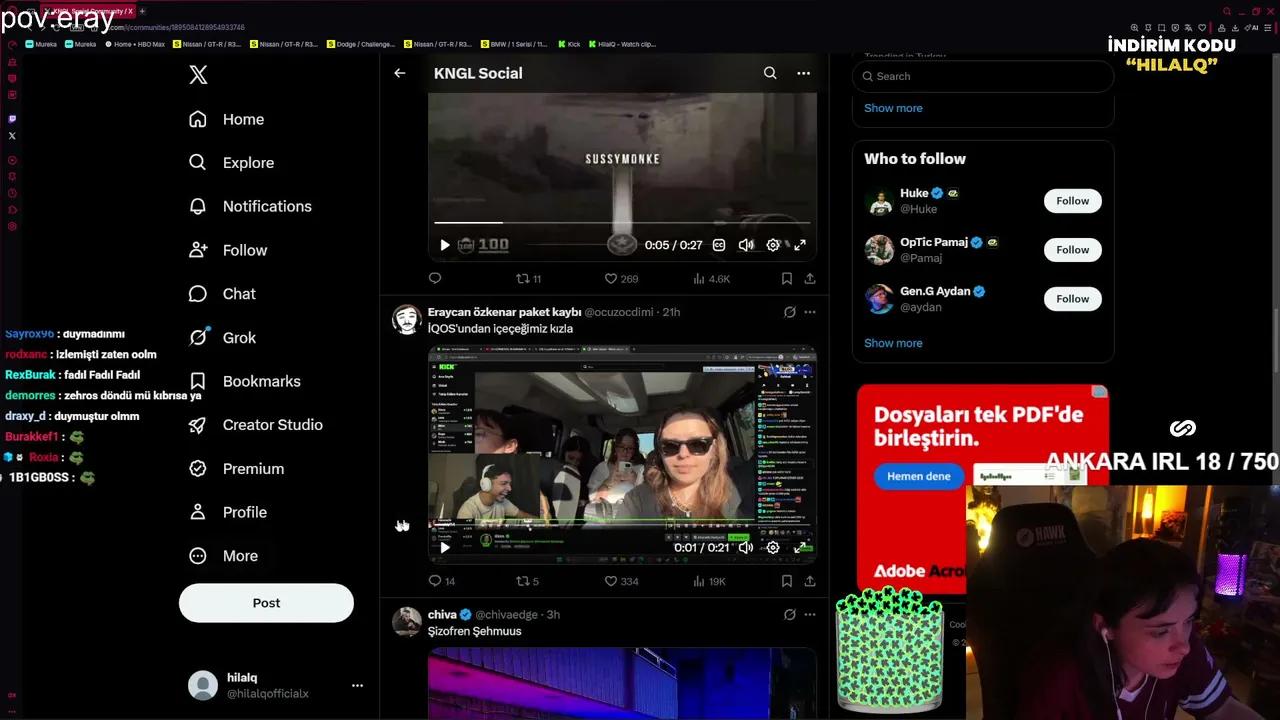View analytics of the 19K views post

coord(709,581)
